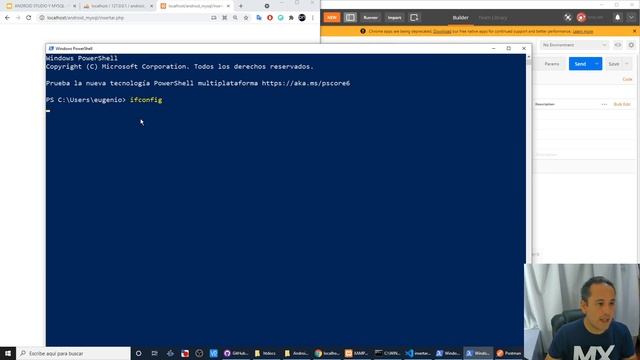
Task: Click taskbar search box Escribe aquí para buscar
Action: [x=73, y=353]
